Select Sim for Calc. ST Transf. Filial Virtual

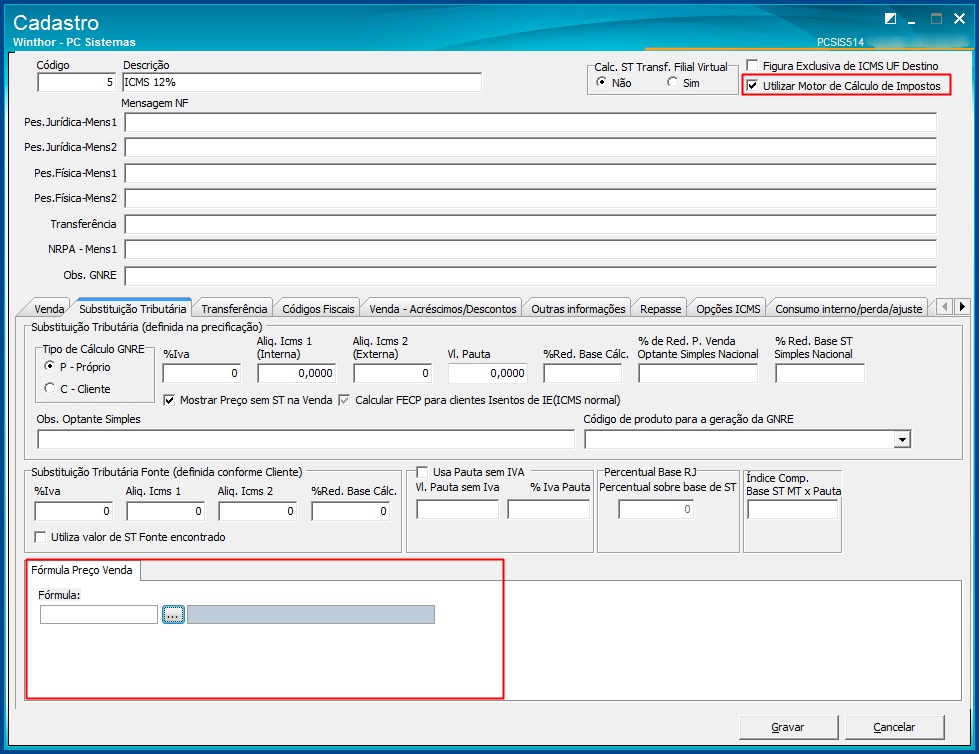672,82
